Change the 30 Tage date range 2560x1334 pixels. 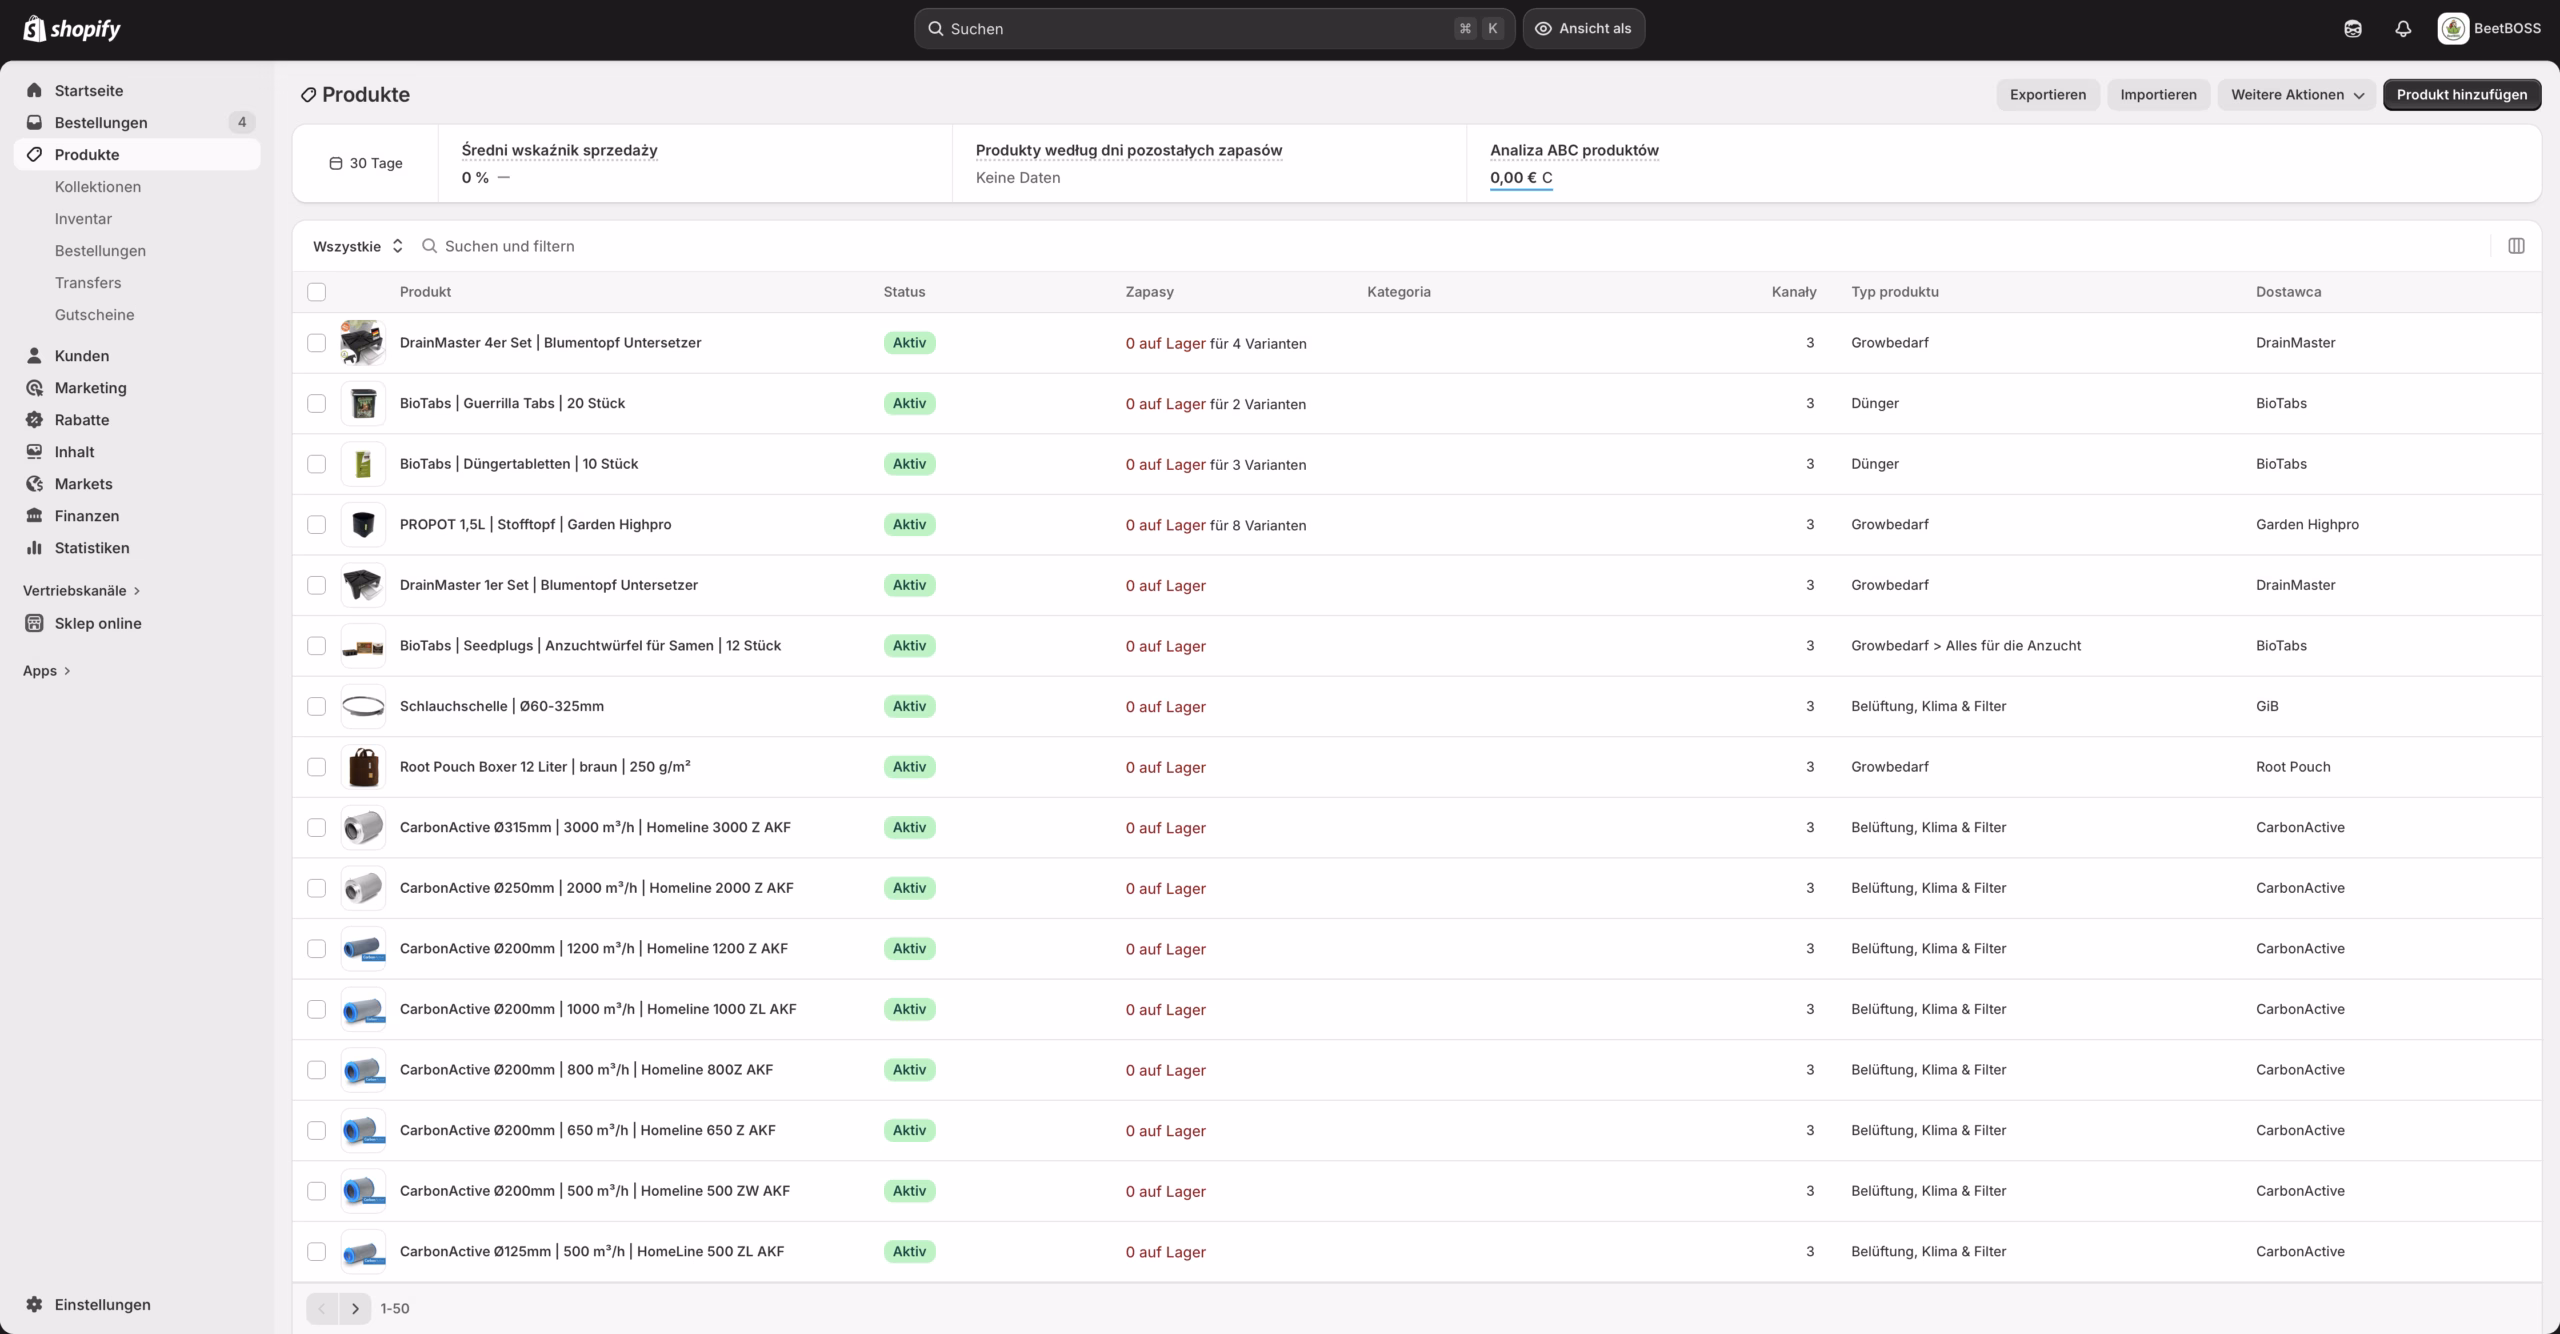click(x=366, y=163)
